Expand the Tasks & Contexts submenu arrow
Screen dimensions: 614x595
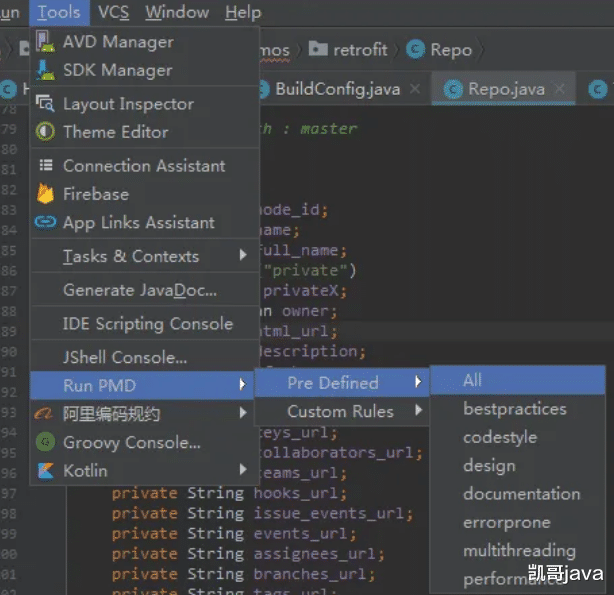tap(243, 255)
